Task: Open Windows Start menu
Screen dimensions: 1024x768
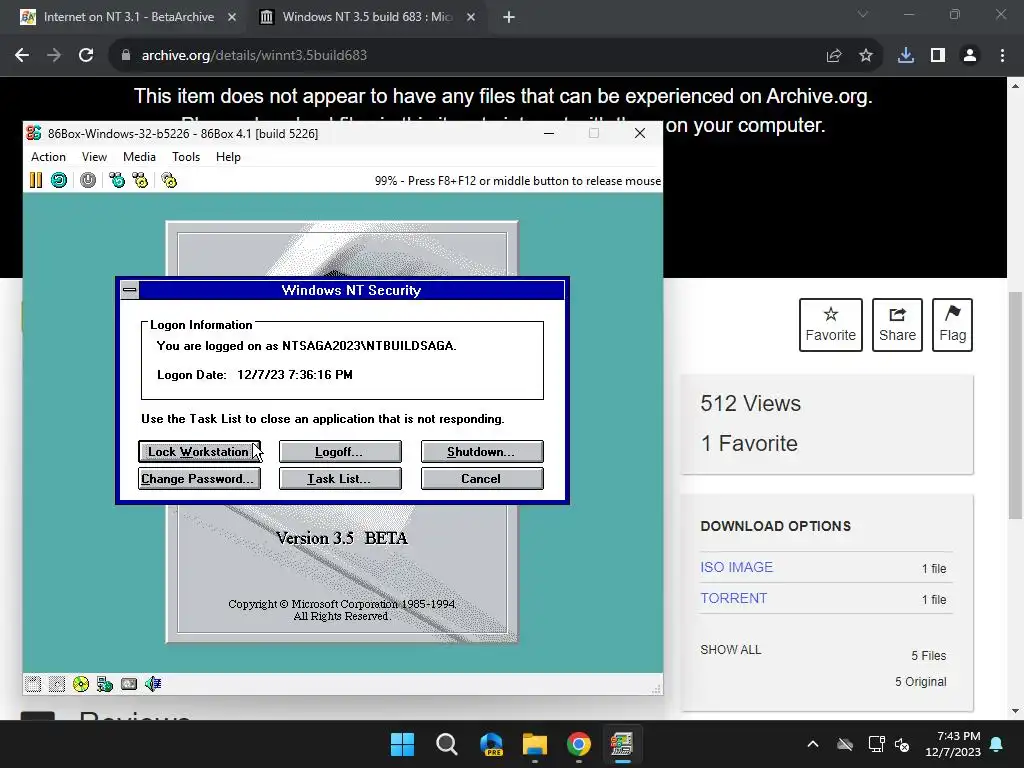Action: 402,744
